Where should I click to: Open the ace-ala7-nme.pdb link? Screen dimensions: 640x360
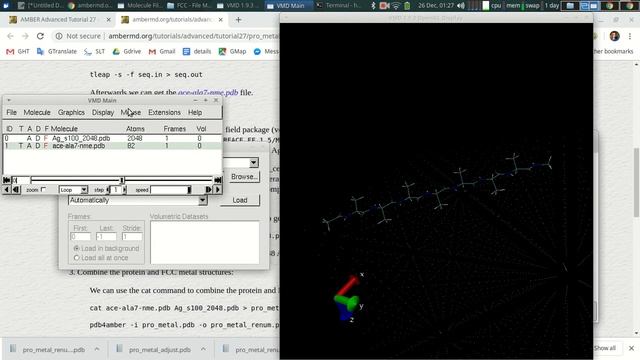pyautogui.click(x=208, y=93)
